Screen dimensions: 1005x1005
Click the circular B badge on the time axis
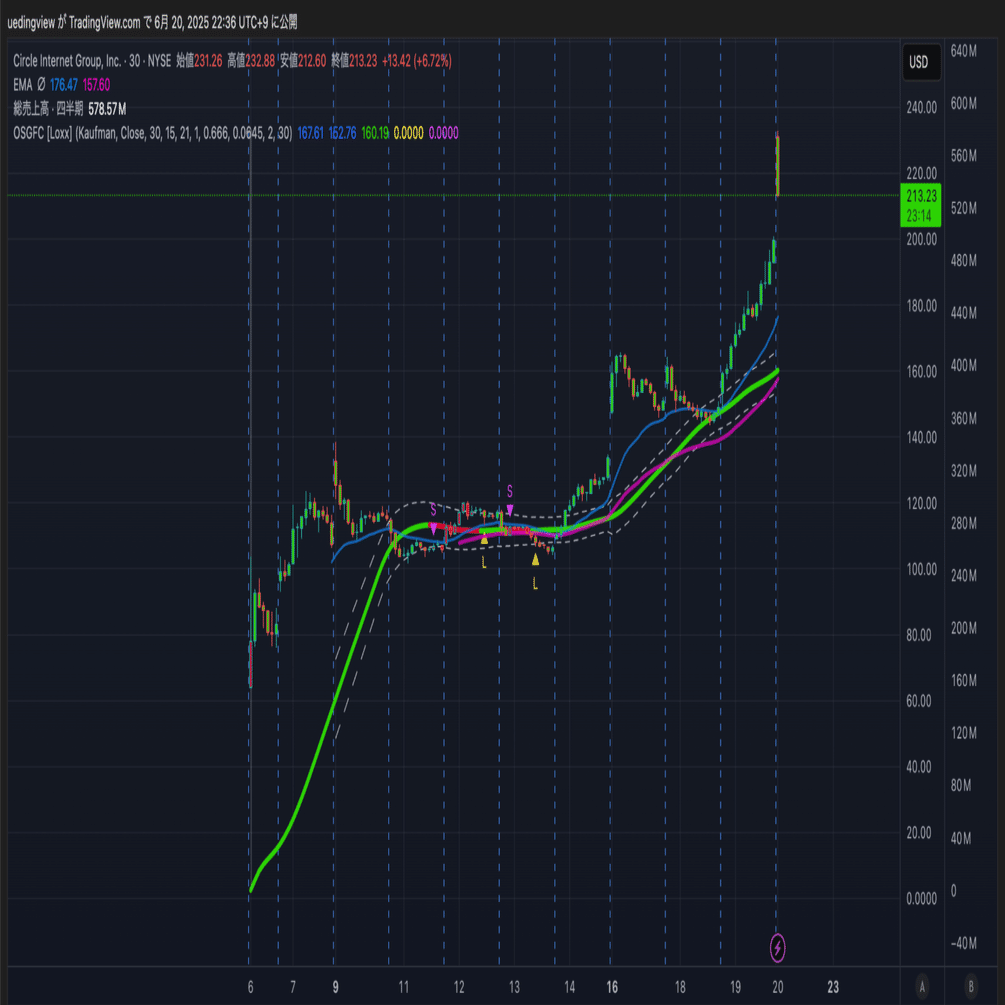click(x=970, y=986)
